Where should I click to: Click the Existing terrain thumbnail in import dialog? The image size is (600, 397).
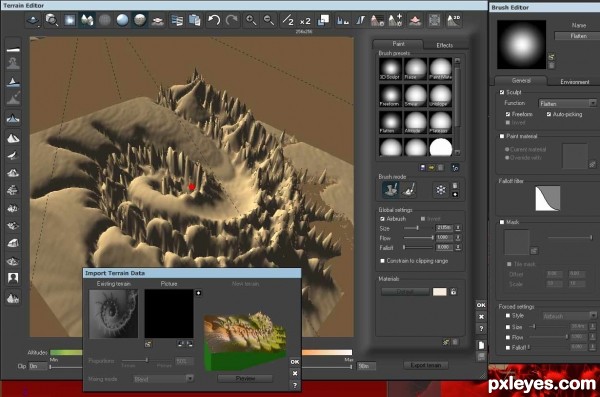[113, 314]
